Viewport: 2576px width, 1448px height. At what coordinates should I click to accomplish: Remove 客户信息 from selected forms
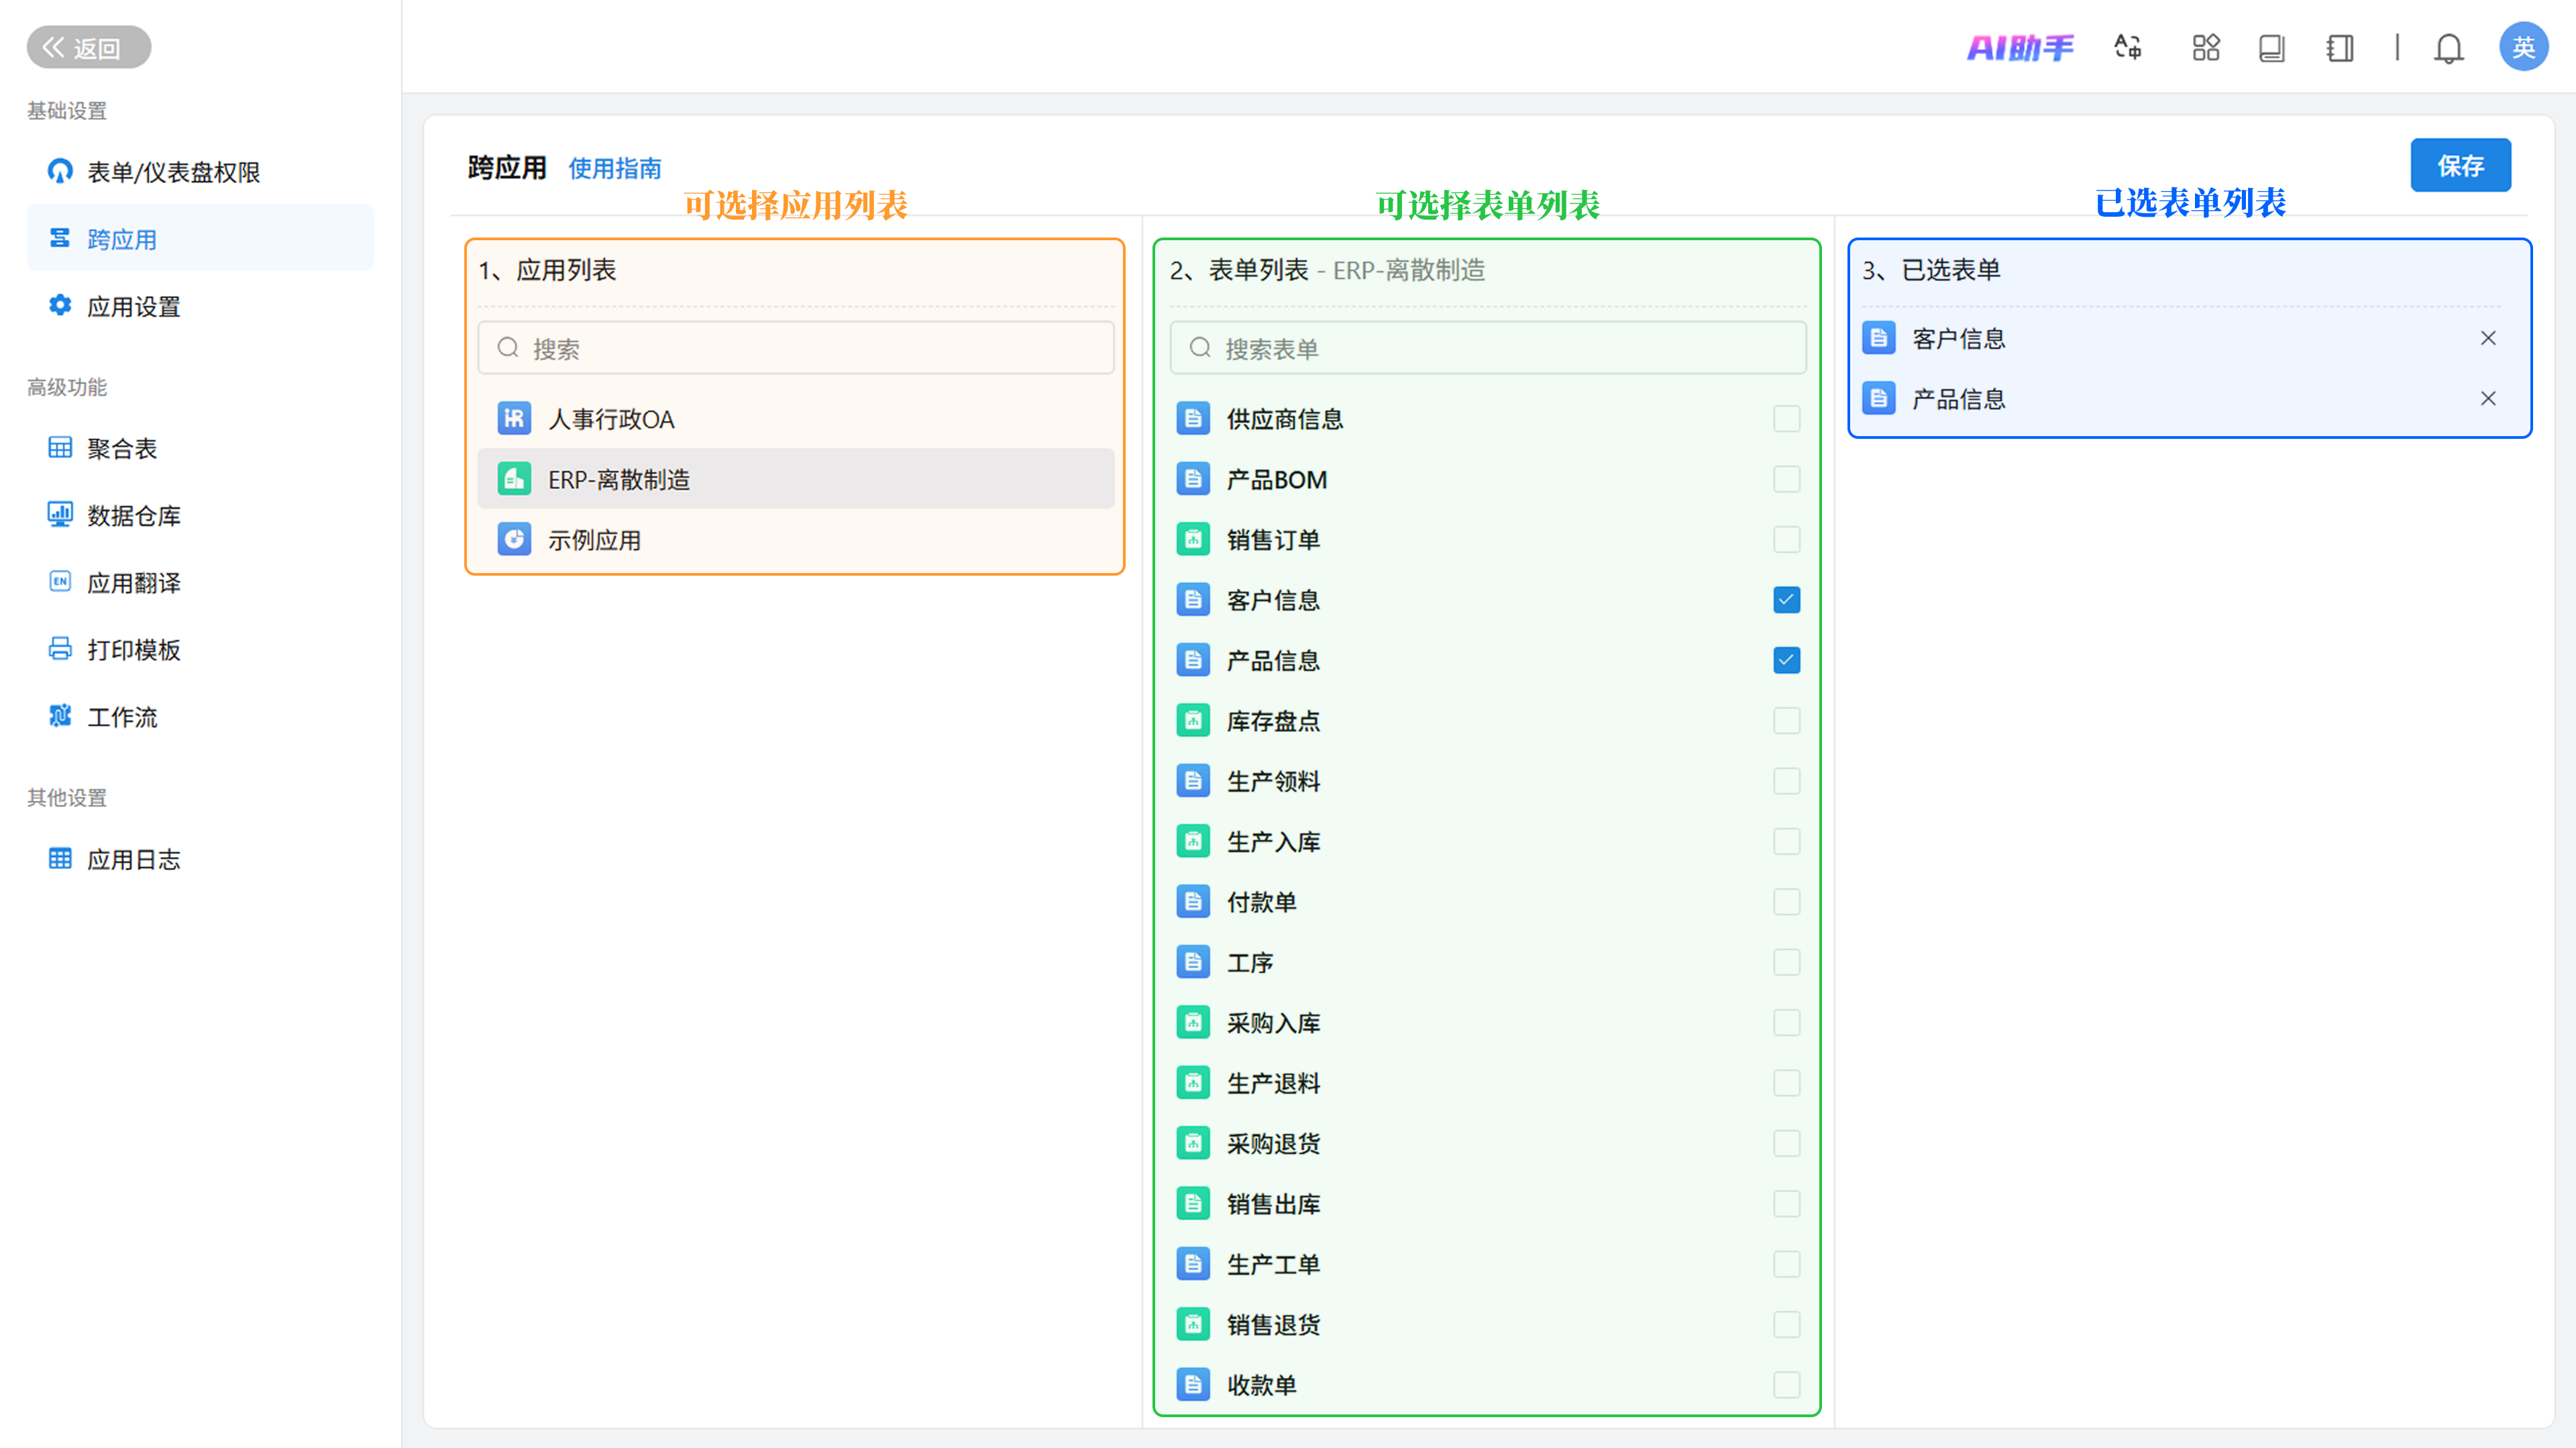(x=2488, y=338)
